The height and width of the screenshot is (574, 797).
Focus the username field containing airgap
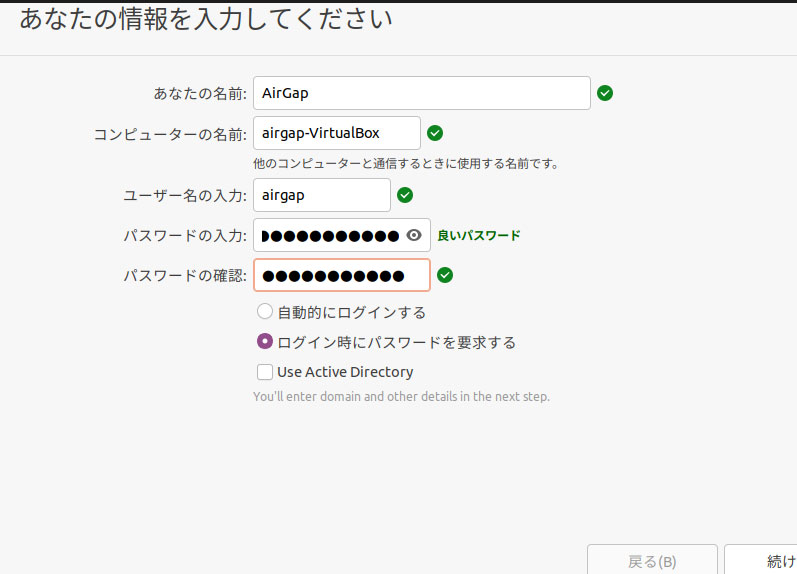click(x=322, y=195)
